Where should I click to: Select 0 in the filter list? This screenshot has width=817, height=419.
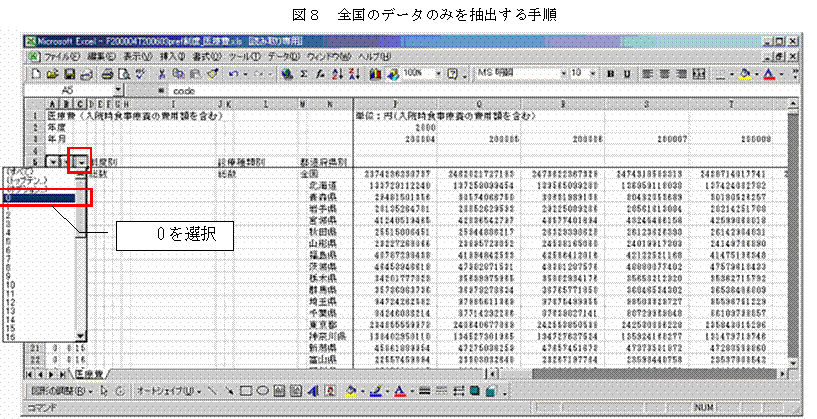point(40,199)
